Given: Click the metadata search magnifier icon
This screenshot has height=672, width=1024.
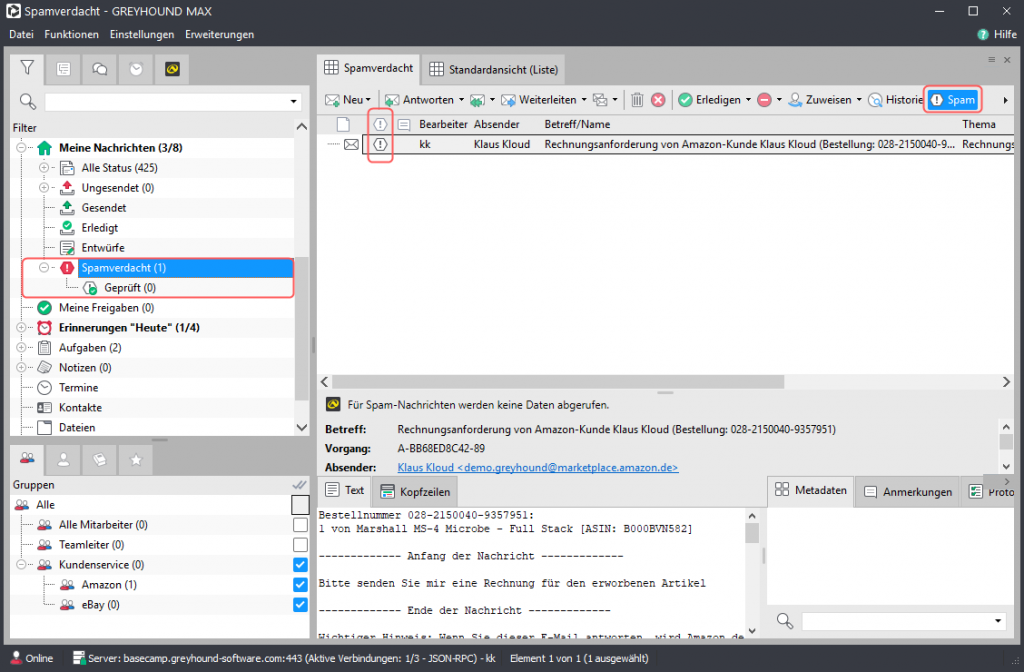Looking at the screenshot, I should coord(785,620).
